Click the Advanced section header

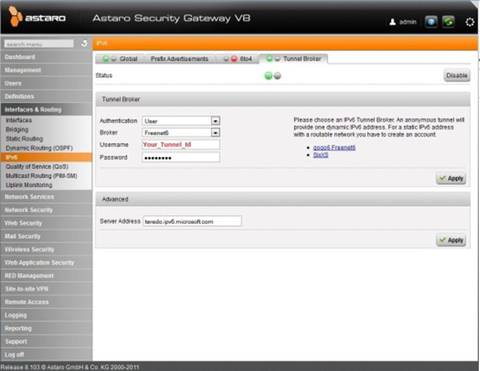[x=283, y=199]
